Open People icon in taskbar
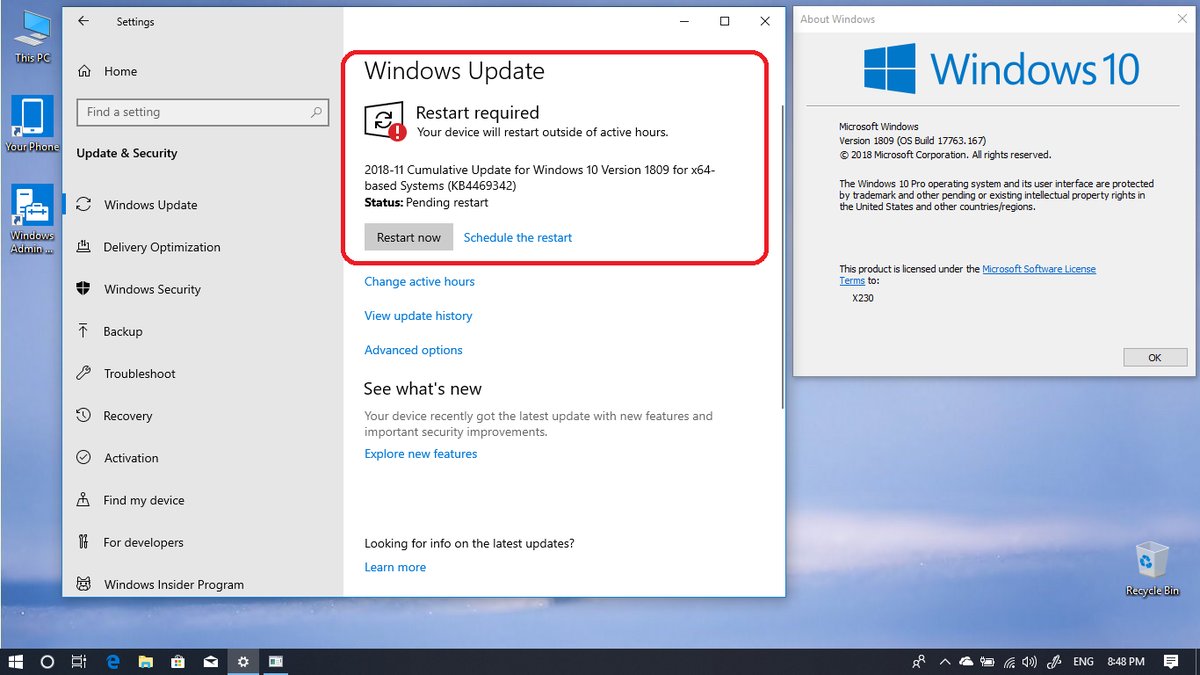Viewport: 1200px width, 675px height. point(919,661)
